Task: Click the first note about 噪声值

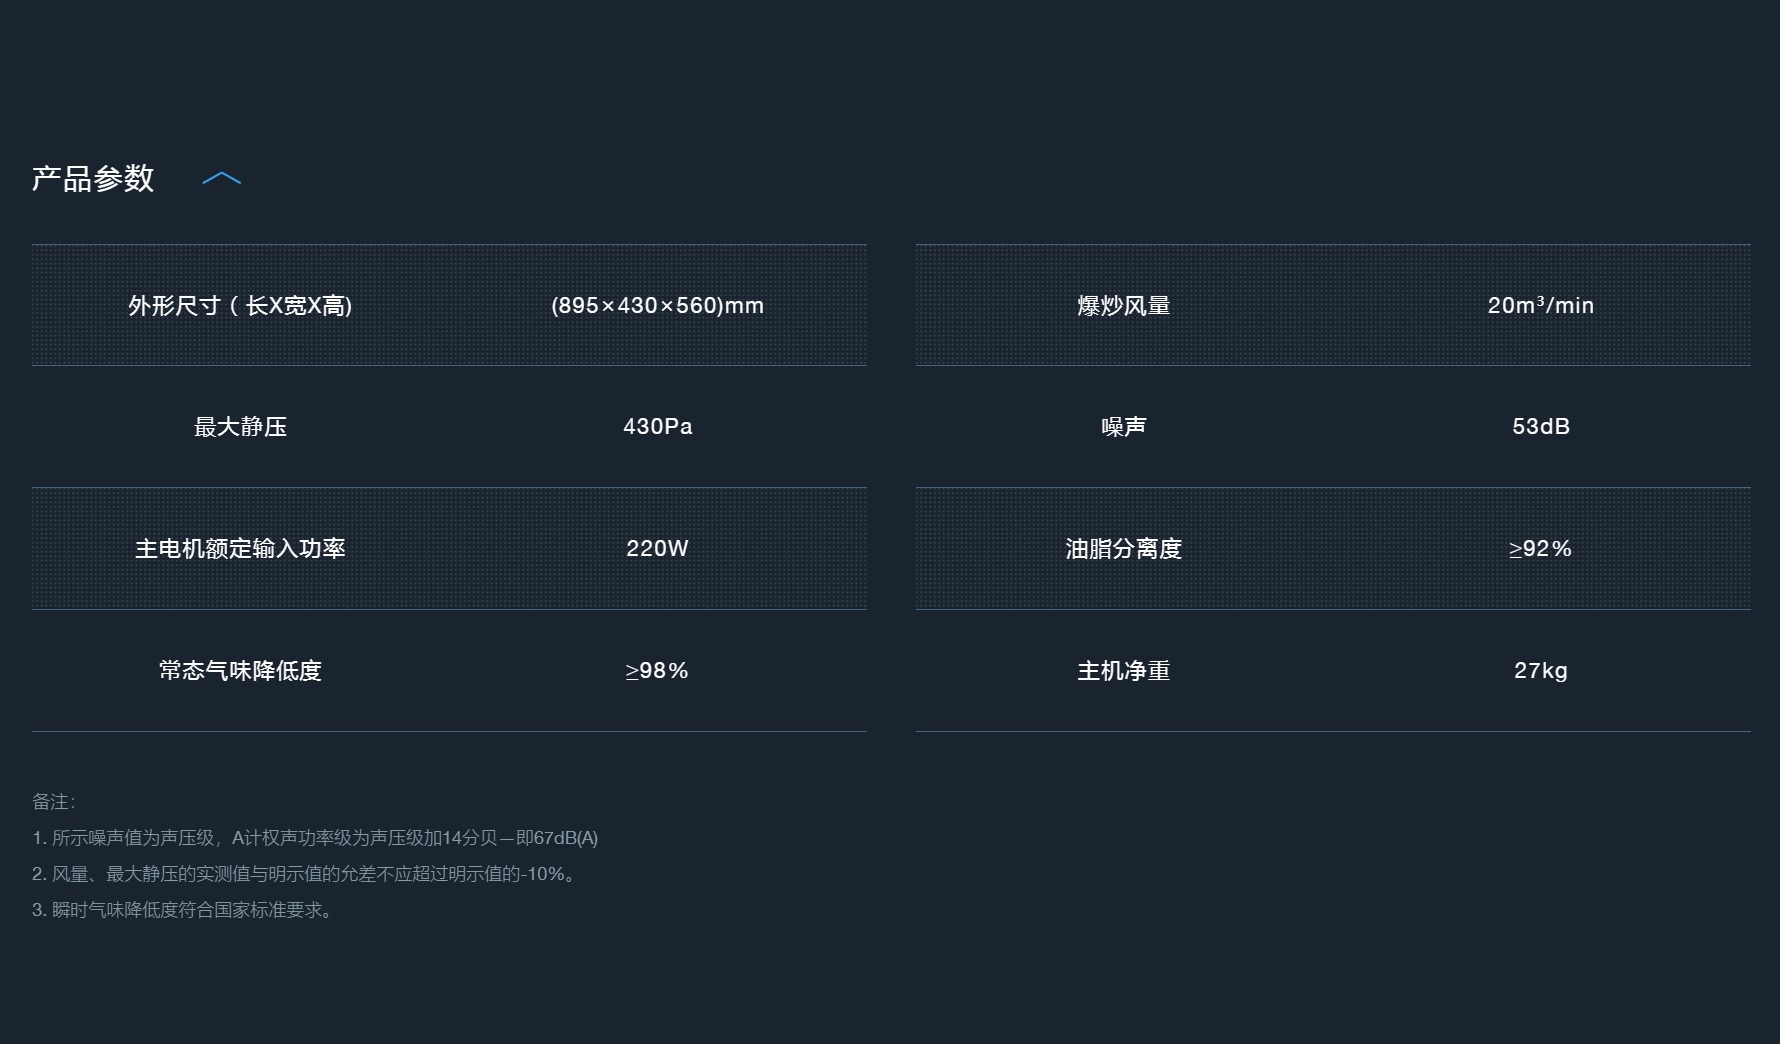Action: coord(315,838)
